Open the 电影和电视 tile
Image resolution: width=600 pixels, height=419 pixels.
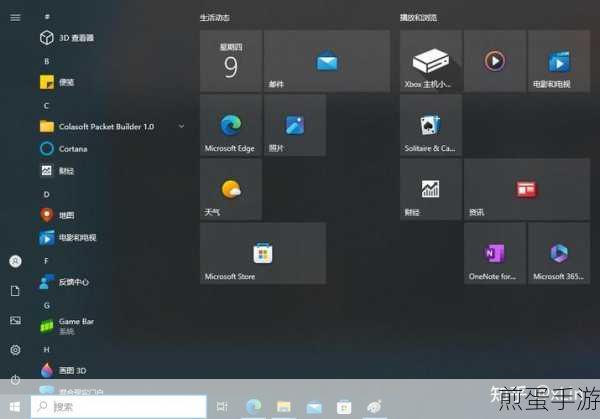click(x=559, y=61)
